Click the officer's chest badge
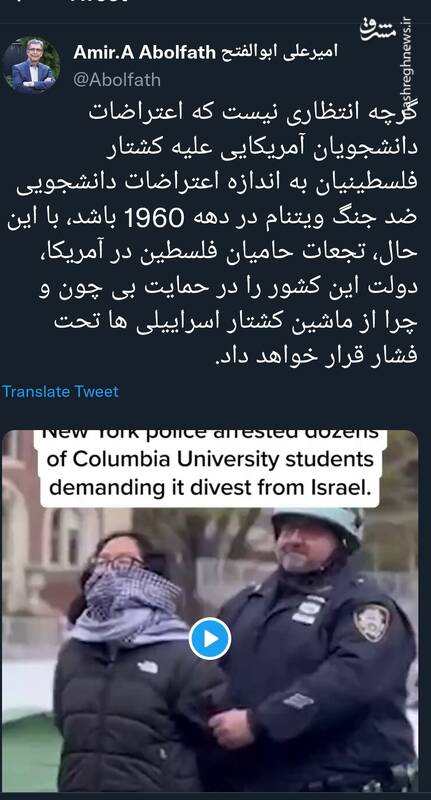Viewport: 431px width, 800px height. pos(309,609)
